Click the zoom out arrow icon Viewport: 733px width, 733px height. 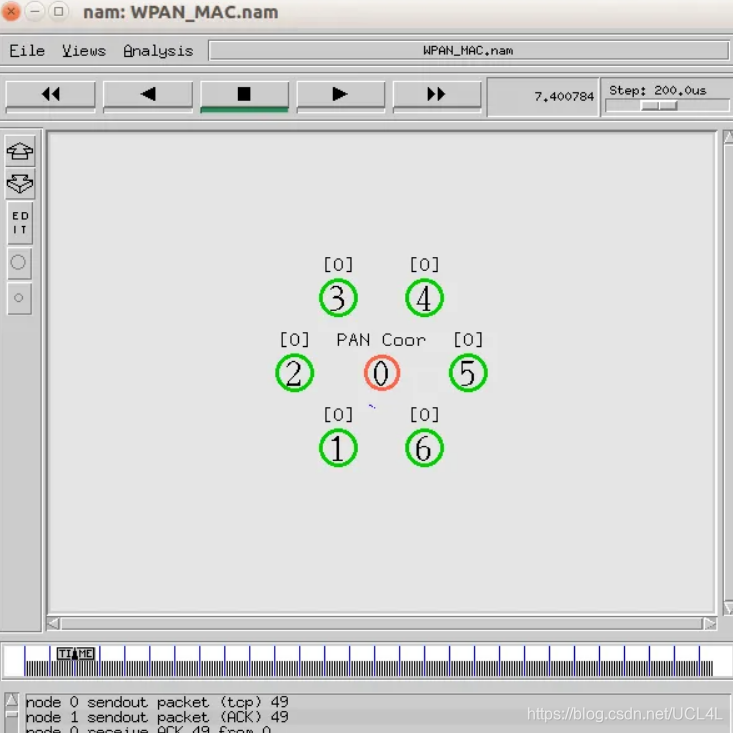20,183
